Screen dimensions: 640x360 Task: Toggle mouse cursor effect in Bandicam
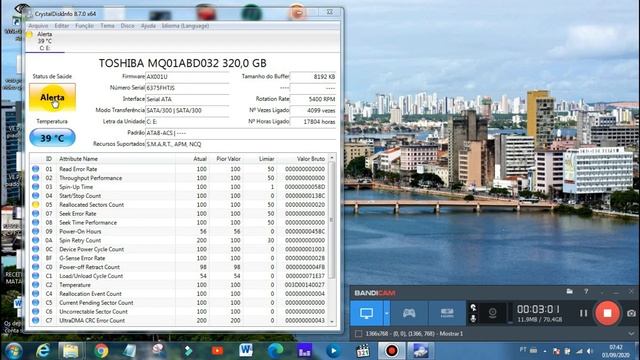point(473,307)
